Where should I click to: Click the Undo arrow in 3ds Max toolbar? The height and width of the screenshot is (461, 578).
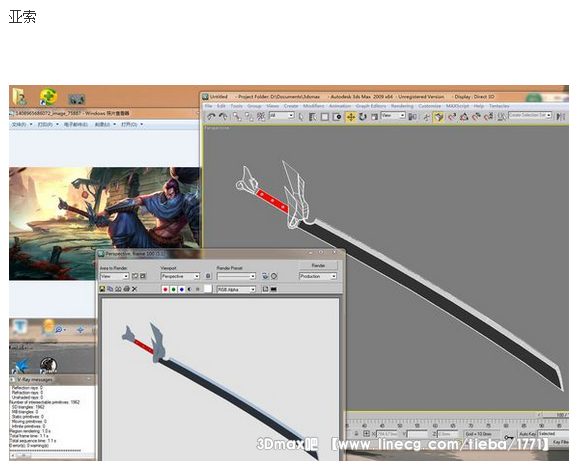(211, 117)
